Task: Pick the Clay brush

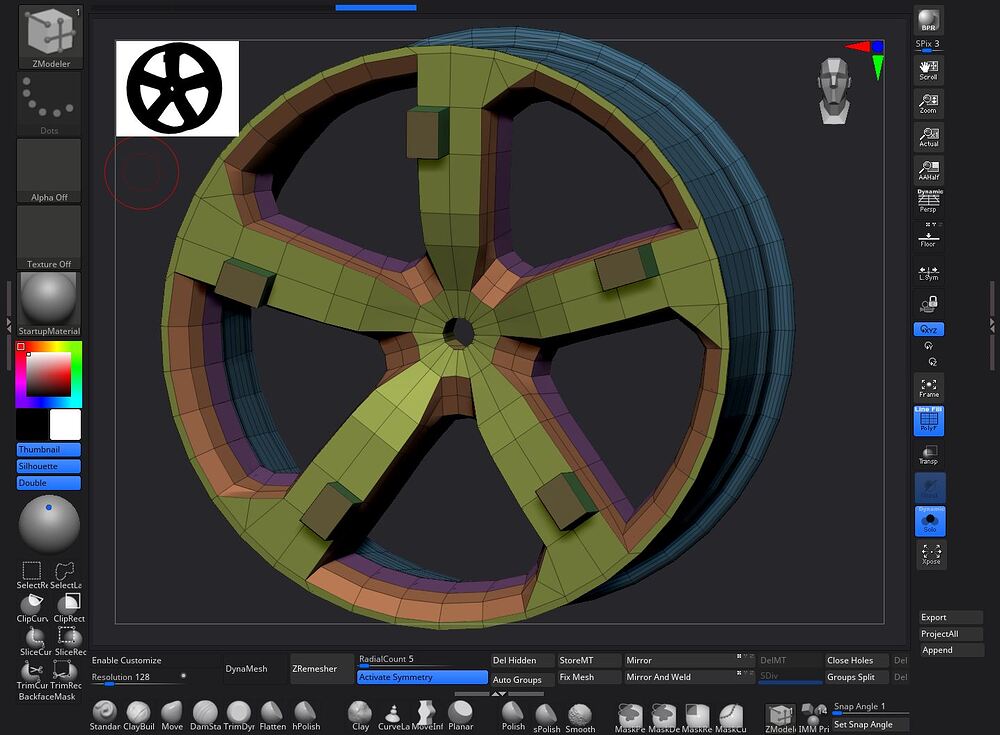Action: [x=360, y=716]
